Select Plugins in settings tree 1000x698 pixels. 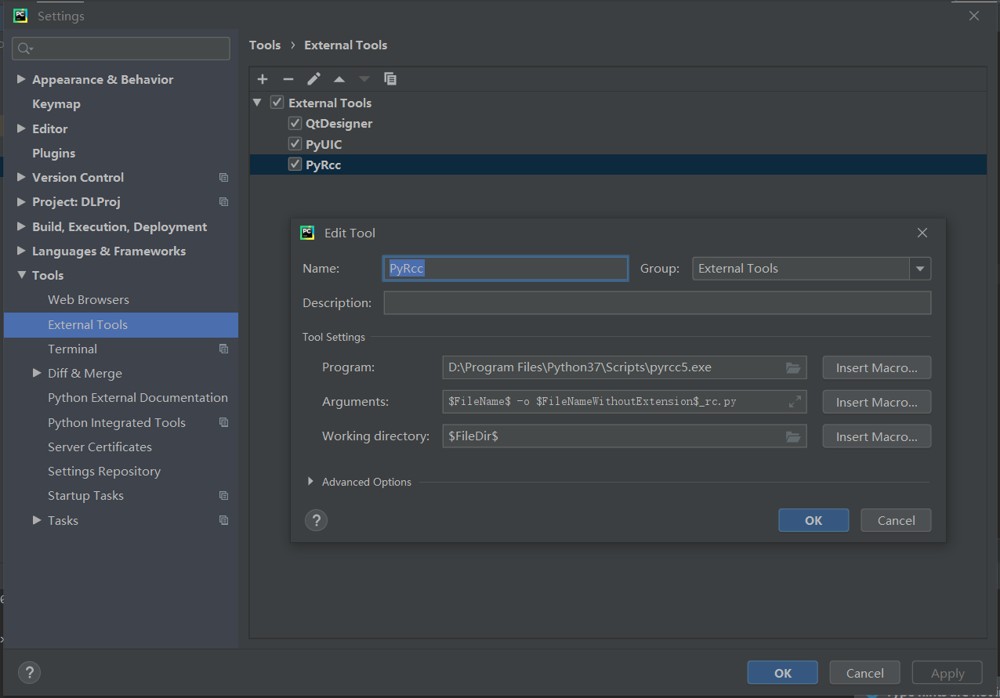[54, 153]
